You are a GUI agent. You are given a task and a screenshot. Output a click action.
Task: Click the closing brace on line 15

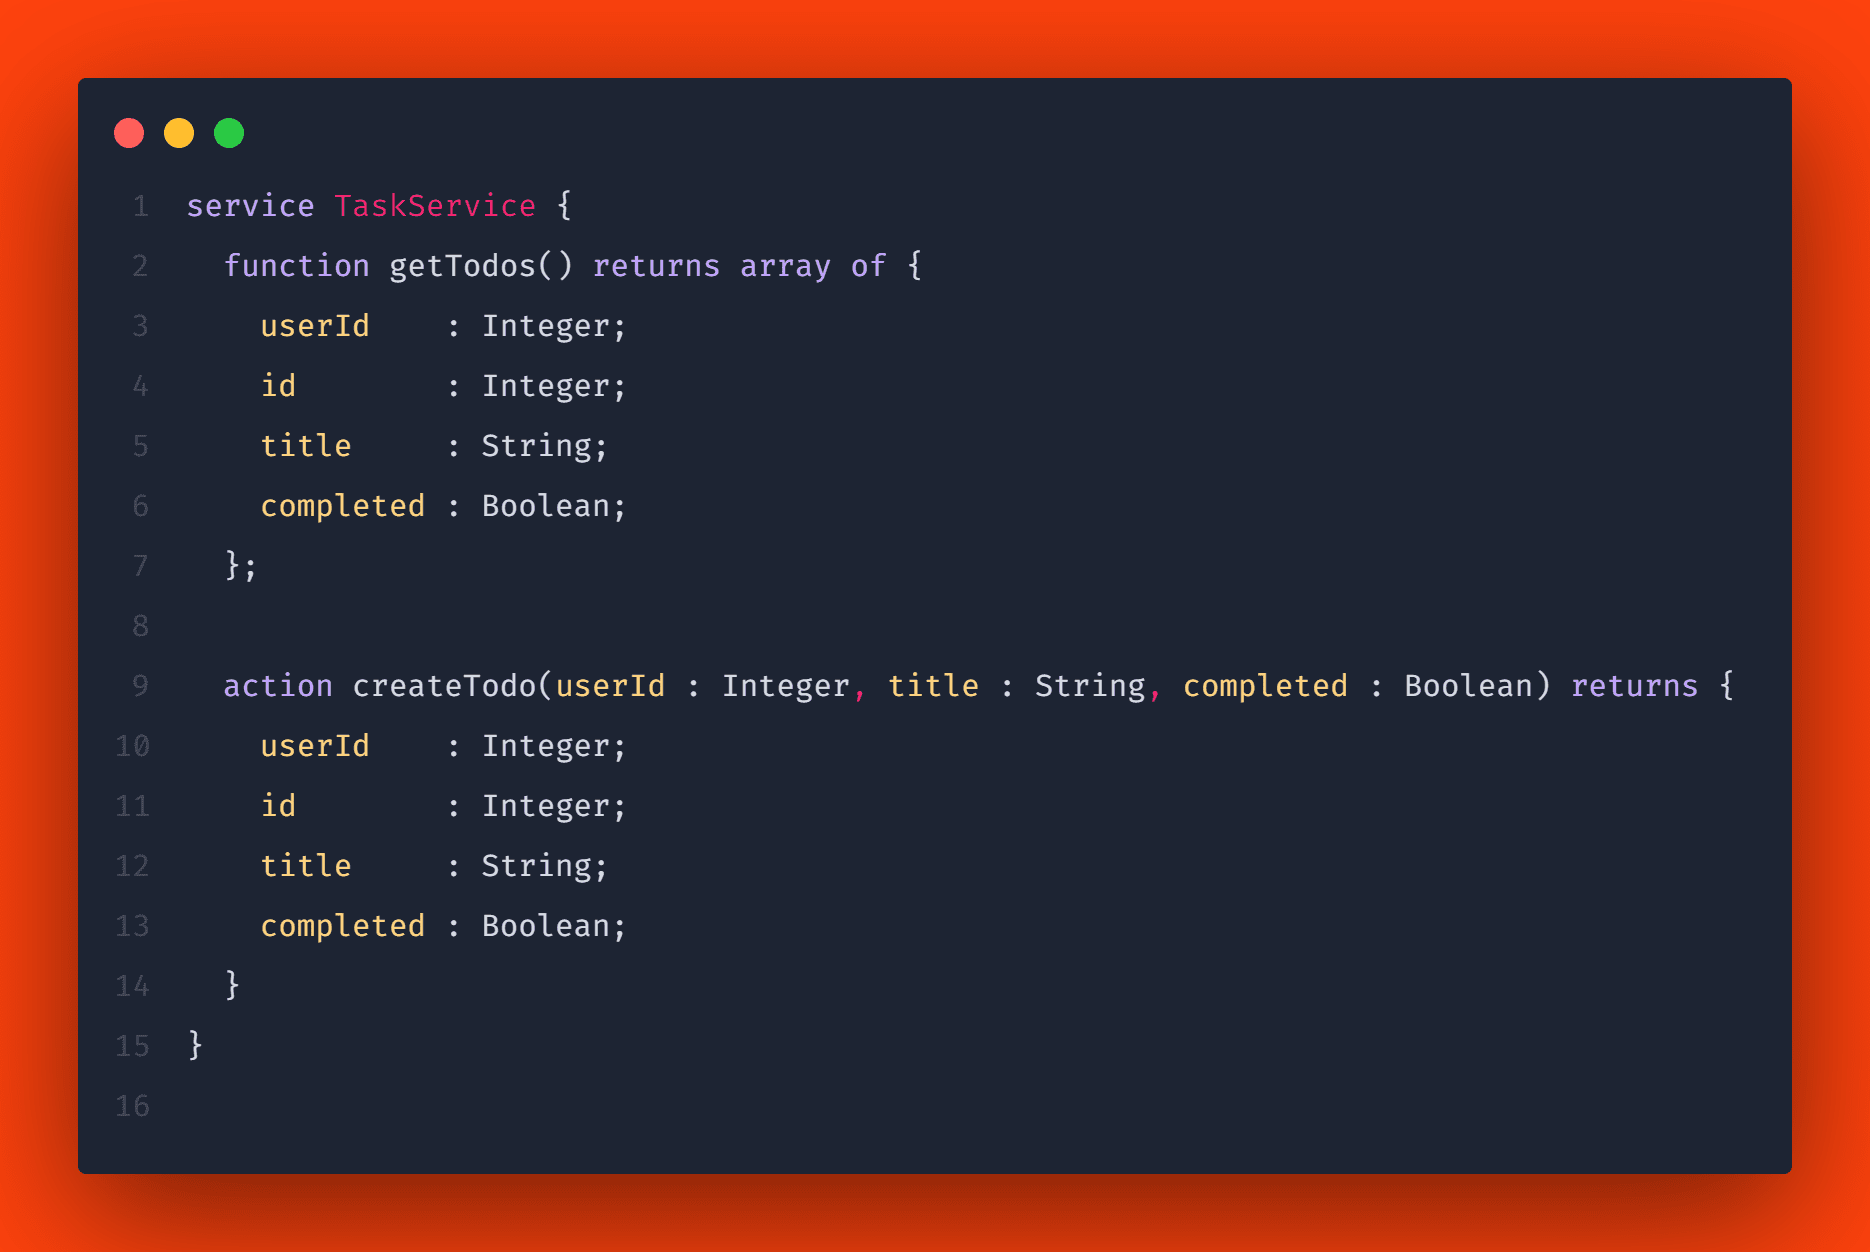tap(196, 1045)
